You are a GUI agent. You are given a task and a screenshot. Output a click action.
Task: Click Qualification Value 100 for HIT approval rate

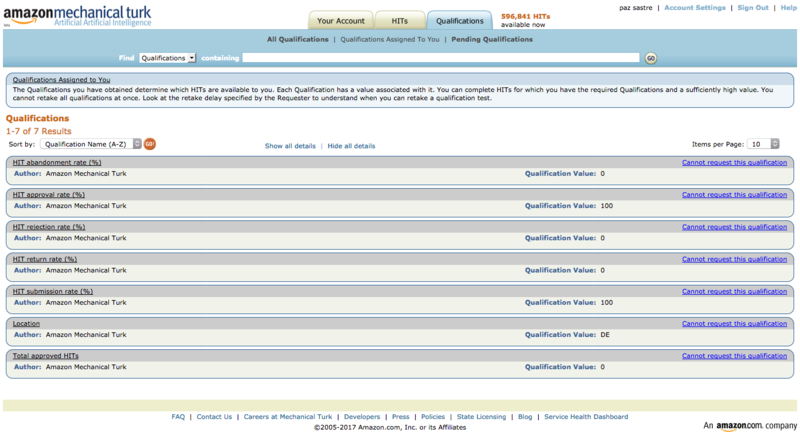[x=607, y=206]
